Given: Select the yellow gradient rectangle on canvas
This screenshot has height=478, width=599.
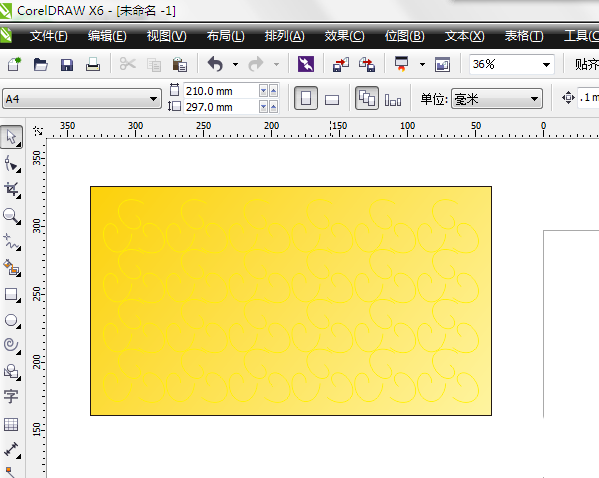Looking at the screenshot, I should pos(291,301).
